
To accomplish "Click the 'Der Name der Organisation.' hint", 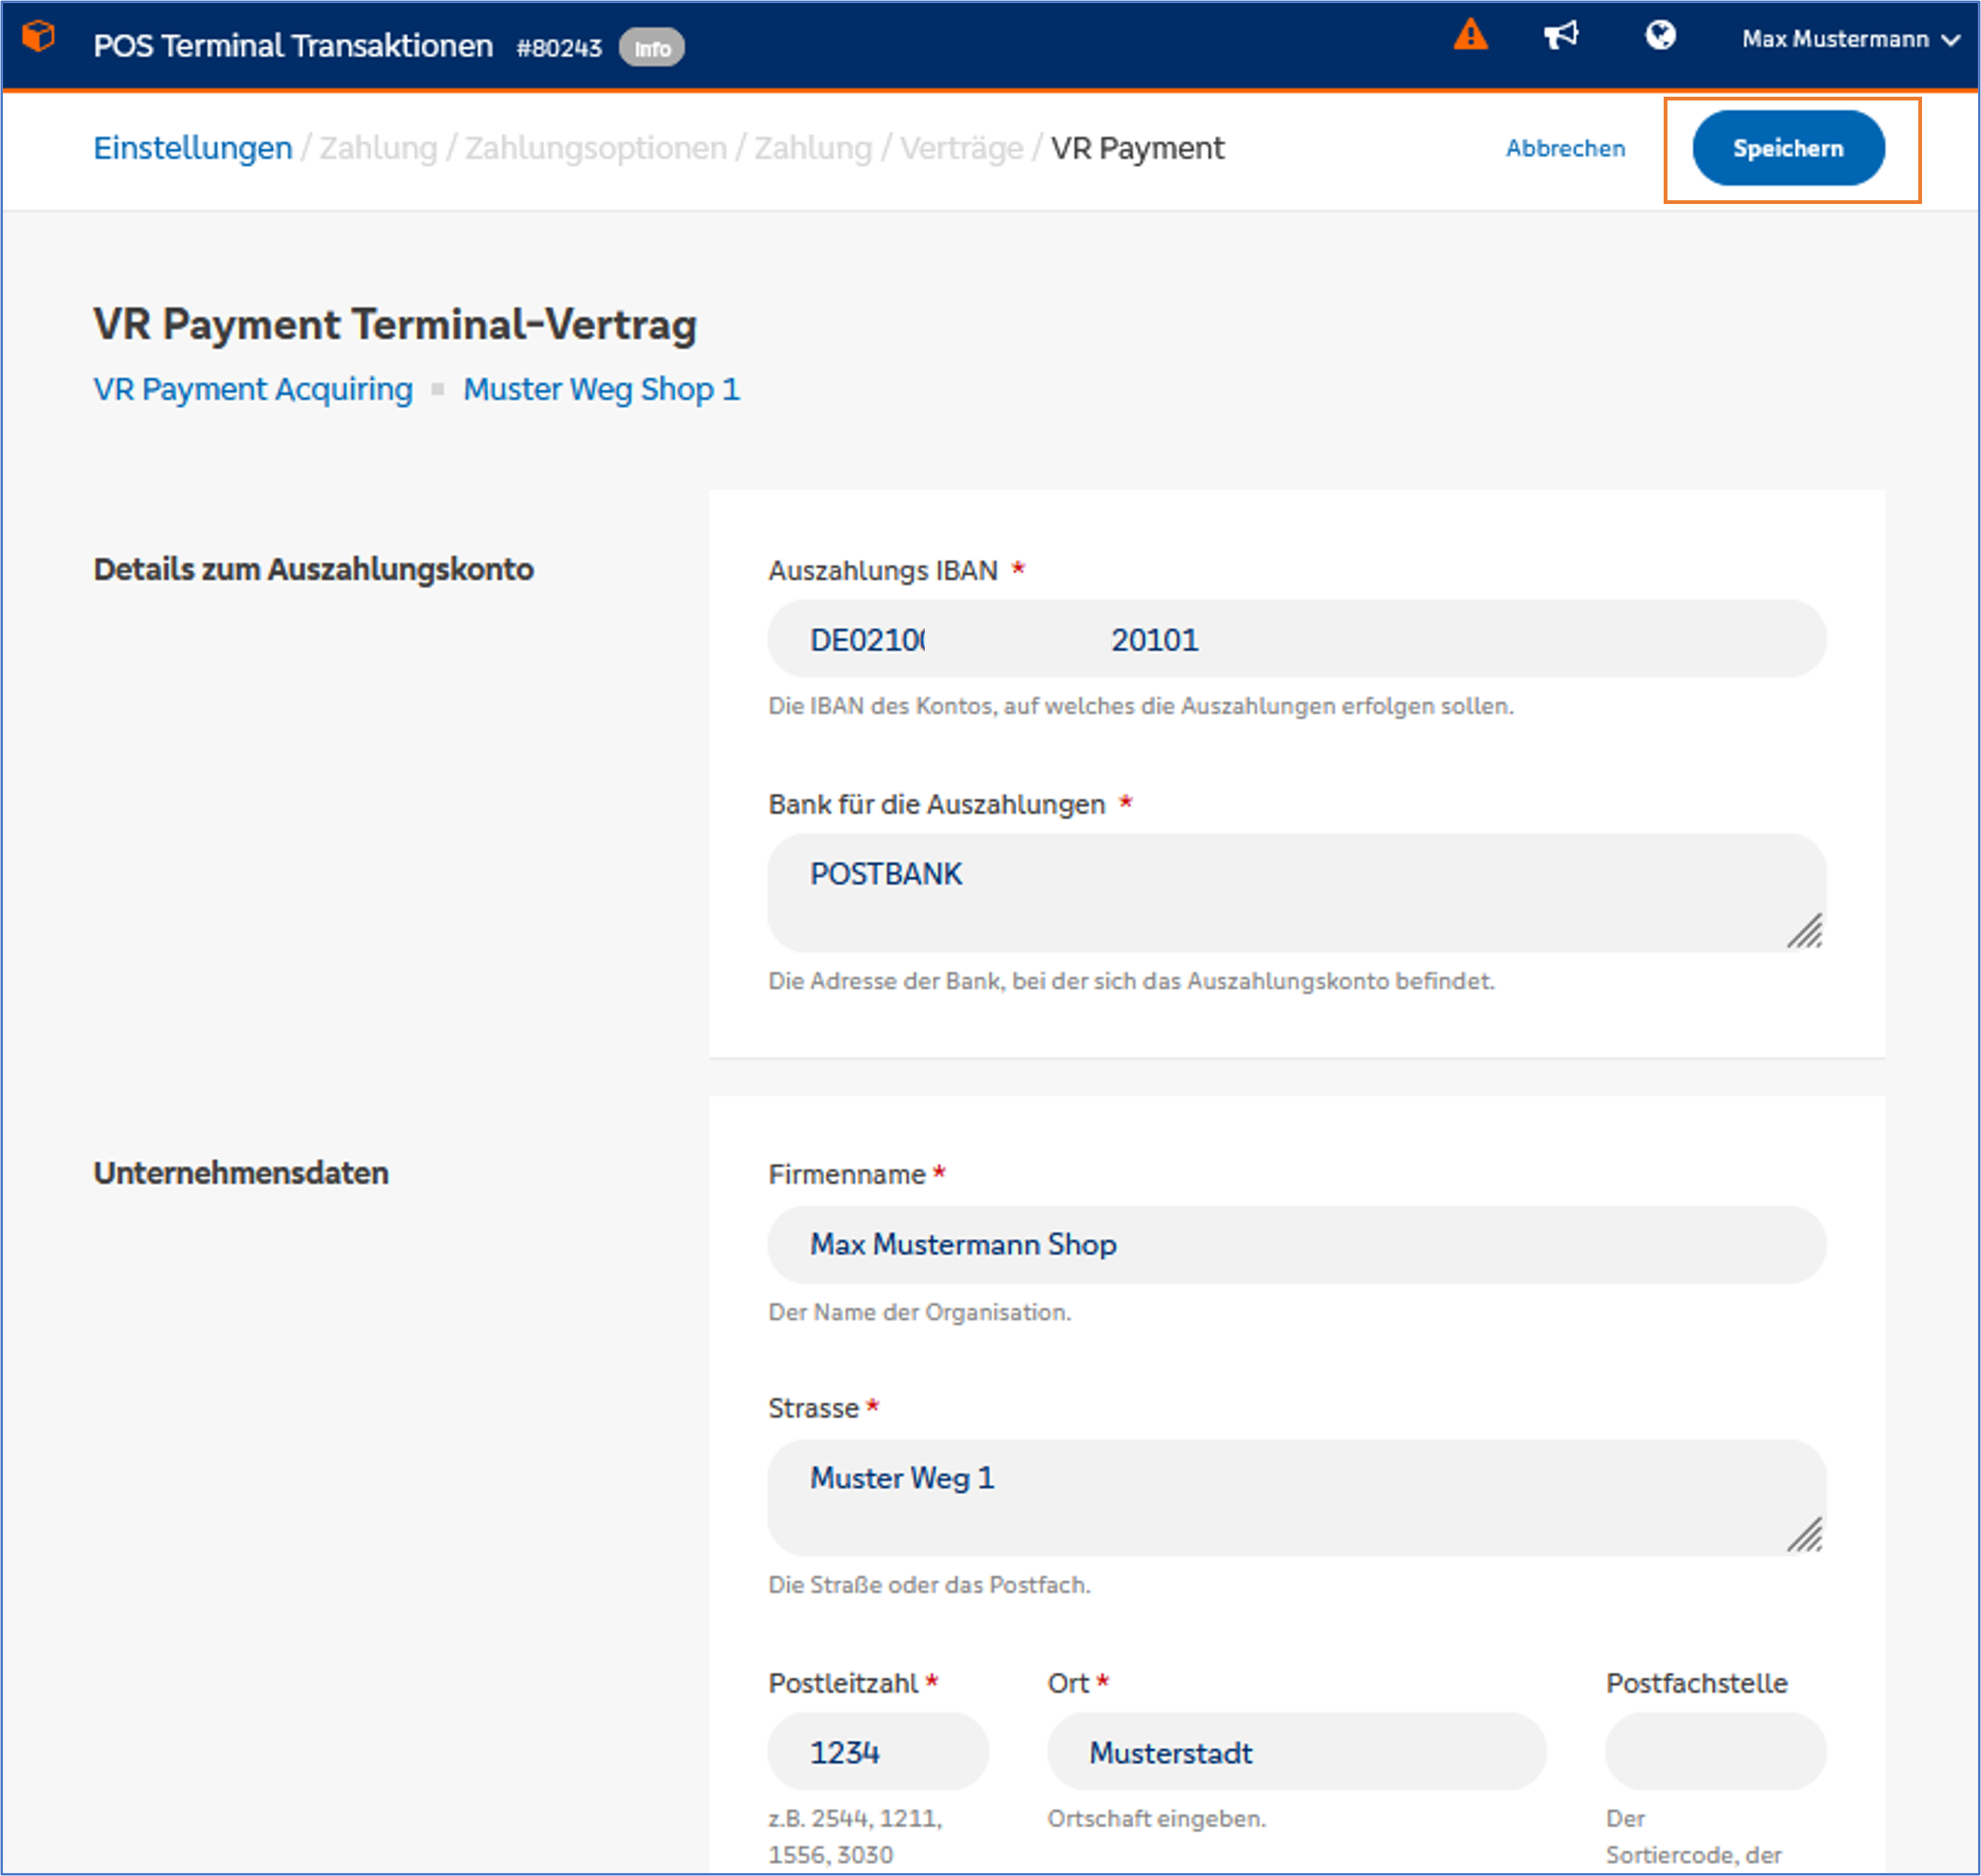I will coord(919,1312).
